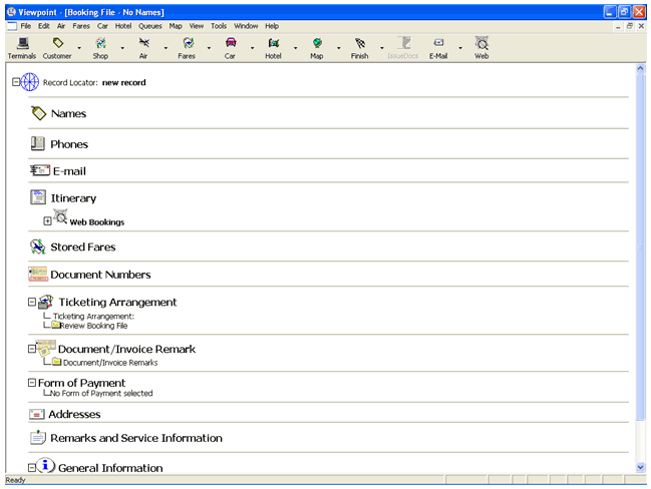Open the Queues menu
This screenshot has height=489, width=651.
[x=150, y=26]
